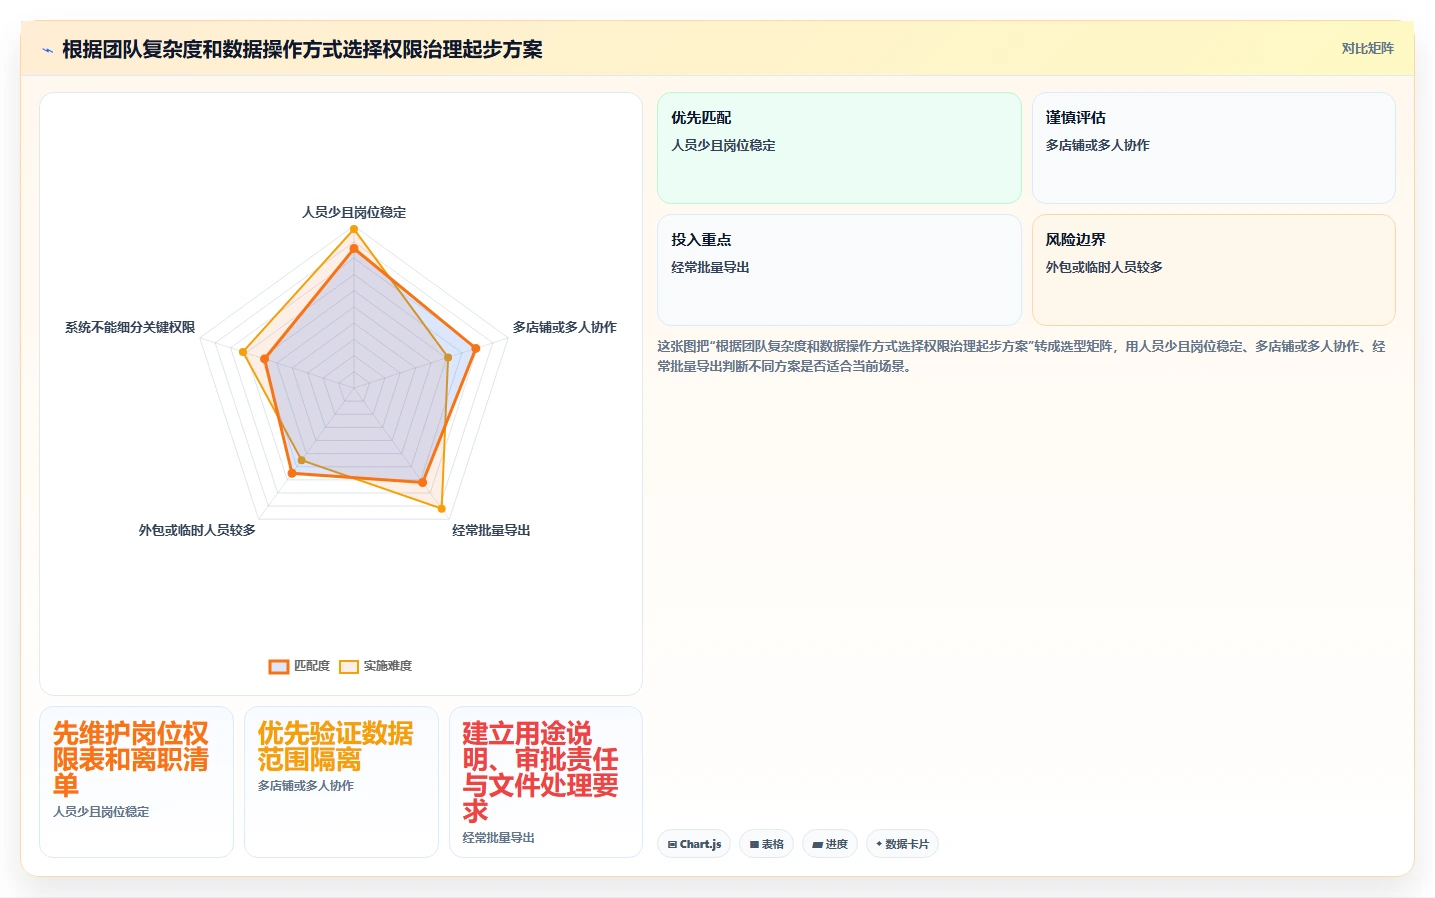Viewport: 1435px width, 898px height.
Task: Toggle the 匹配度 legend item
Action: [299, 666]
